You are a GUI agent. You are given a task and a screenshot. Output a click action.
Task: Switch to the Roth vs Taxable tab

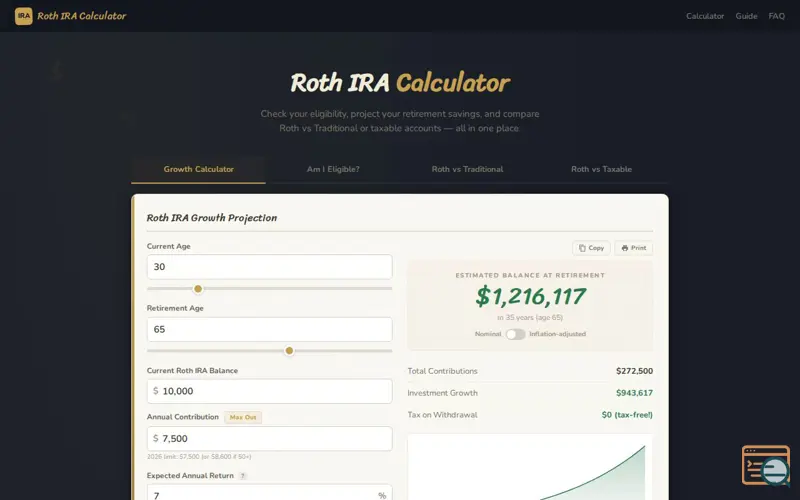pos(602,169)
